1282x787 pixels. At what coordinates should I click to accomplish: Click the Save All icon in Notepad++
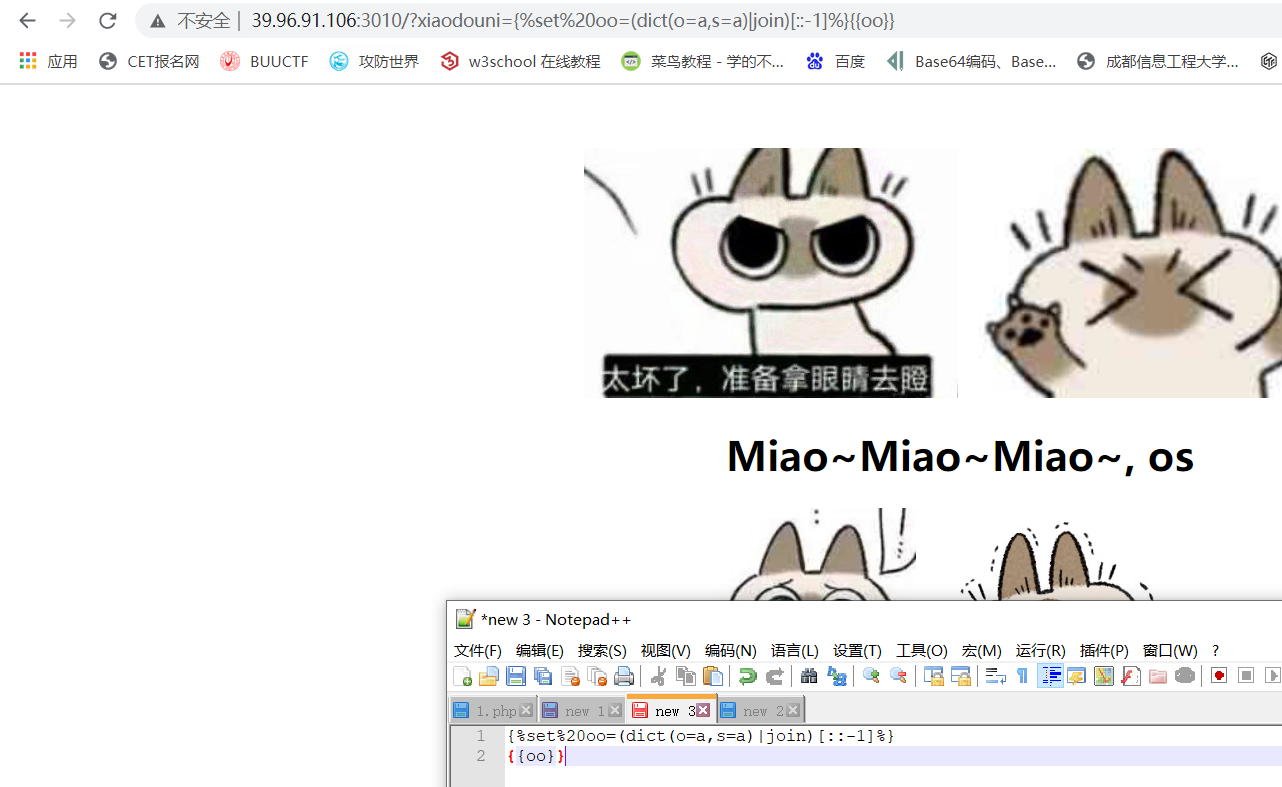pos(543,676)
